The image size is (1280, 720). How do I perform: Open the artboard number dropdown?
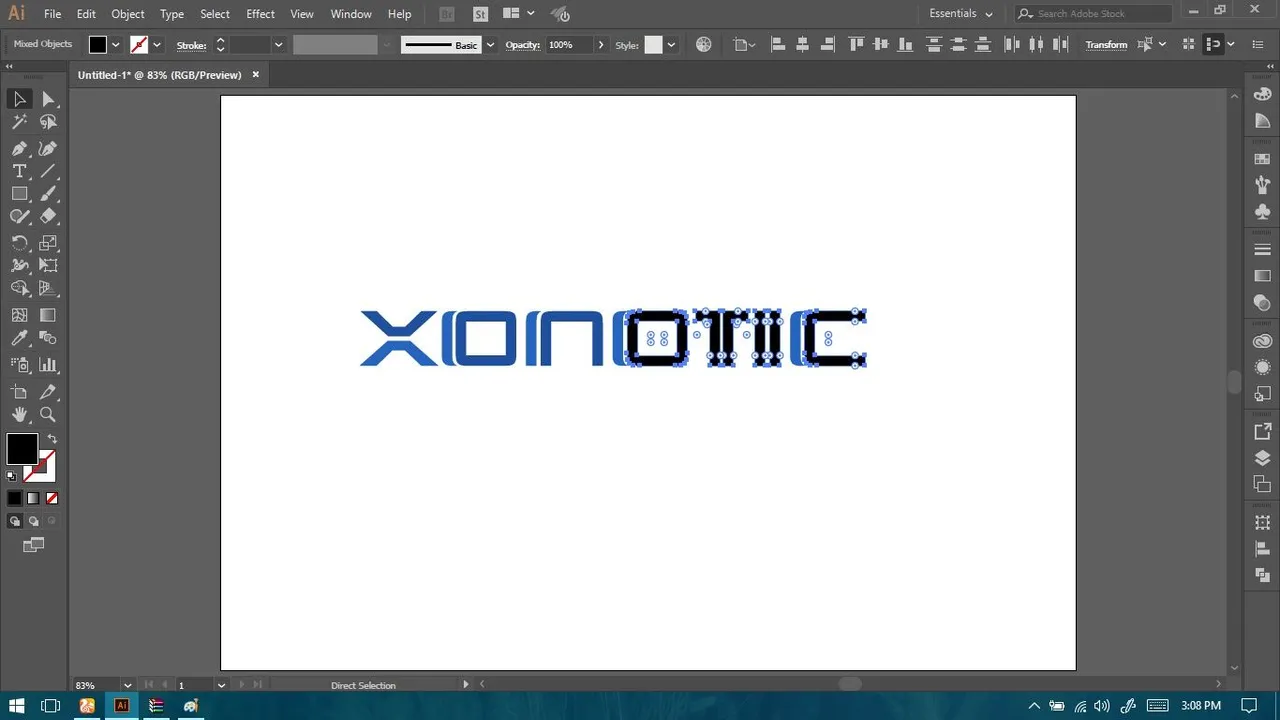pyautogui.click(x=221, y=685)
